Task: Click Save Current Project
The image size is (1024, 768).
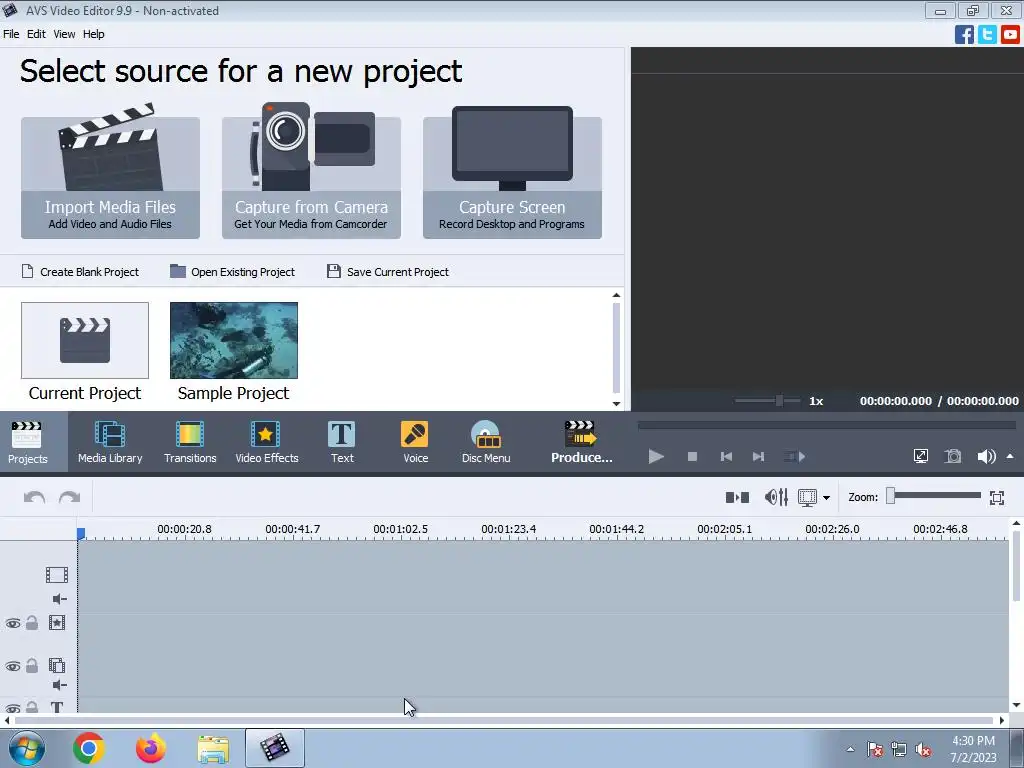Action: pyautogui.click(x=388, y=272)
